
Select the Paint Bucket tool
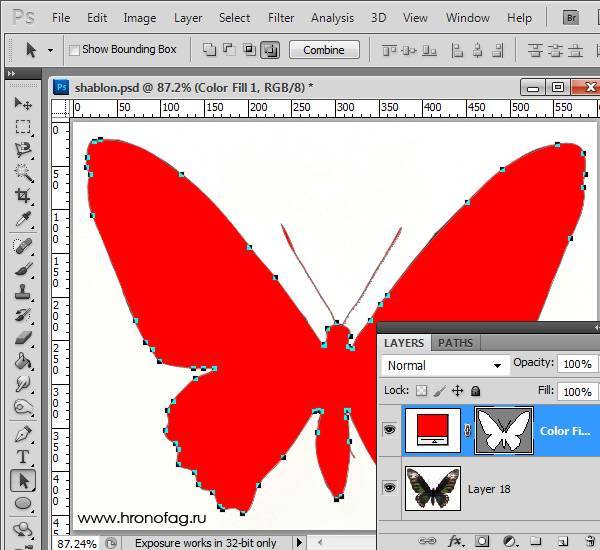coord(23,361)
